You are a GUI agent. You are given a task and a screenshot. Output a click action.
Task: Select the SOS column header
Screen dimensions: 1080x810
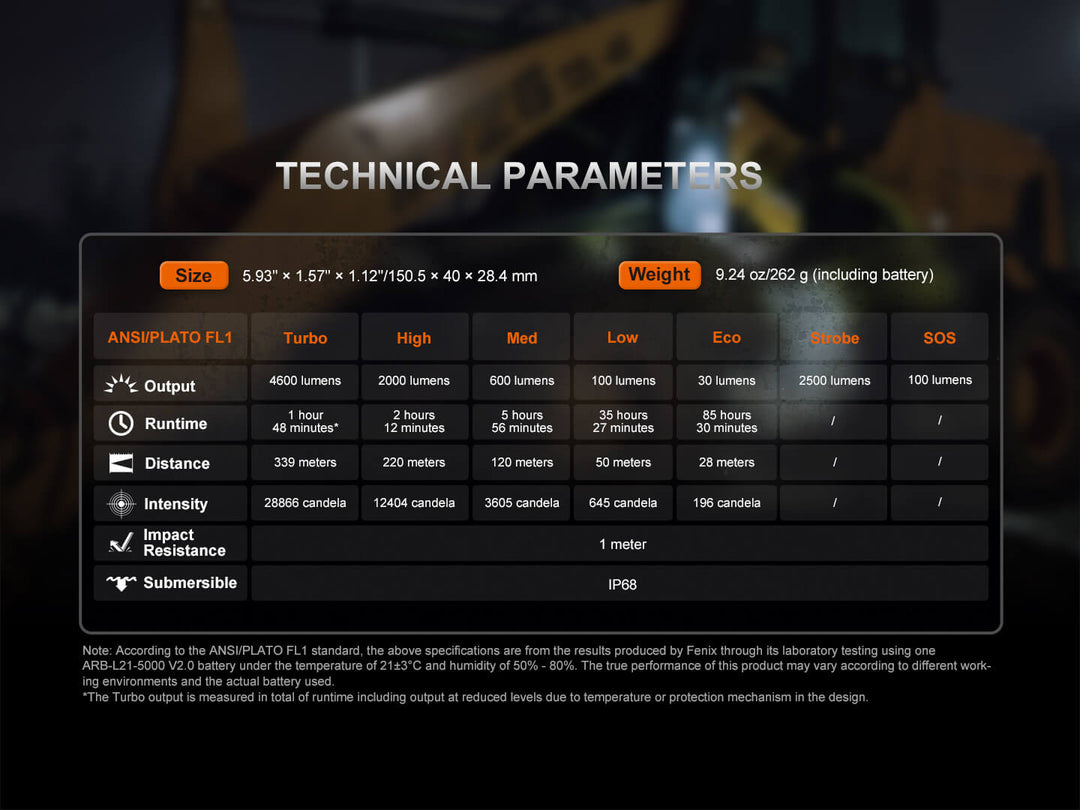(x=939, y=337)
